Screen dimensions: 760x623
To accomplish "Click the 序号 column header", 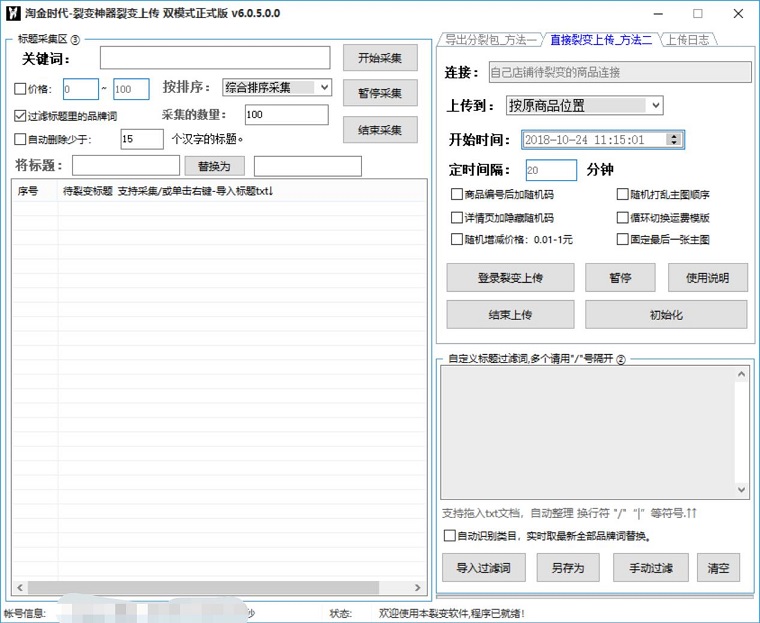I will 34,191.
